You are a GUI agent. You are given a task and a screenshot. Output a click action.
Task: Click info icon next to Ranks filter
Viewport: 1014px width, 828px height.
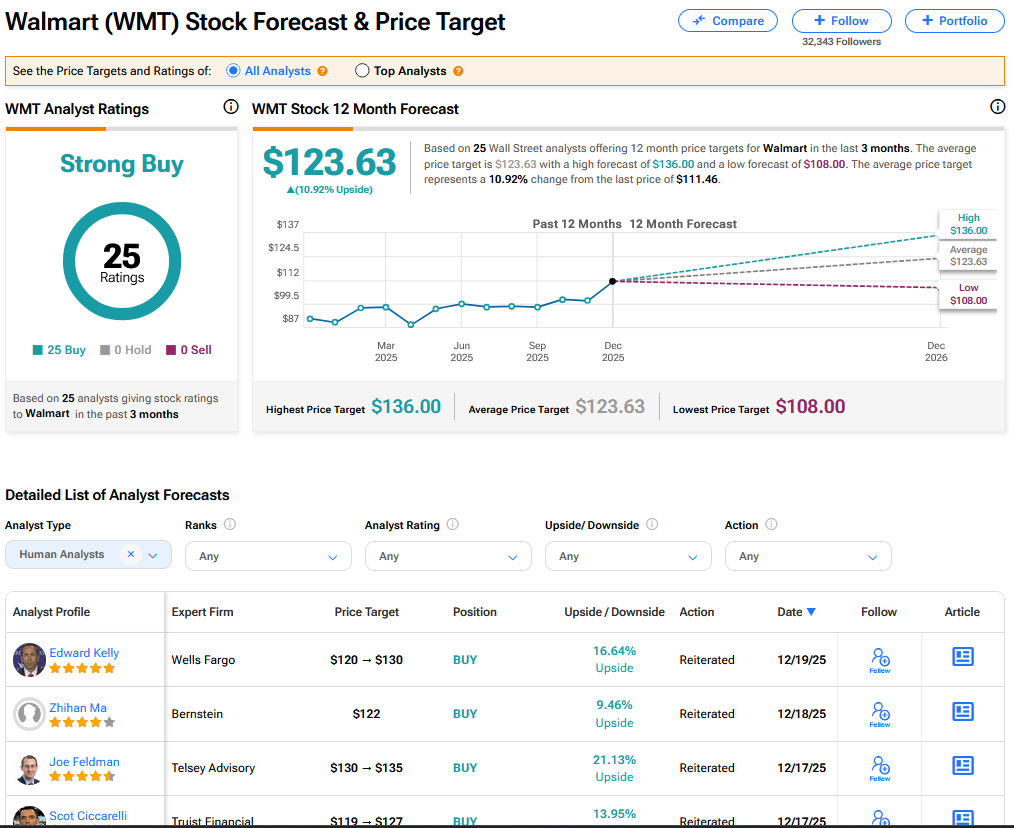[x=230, y=525]
